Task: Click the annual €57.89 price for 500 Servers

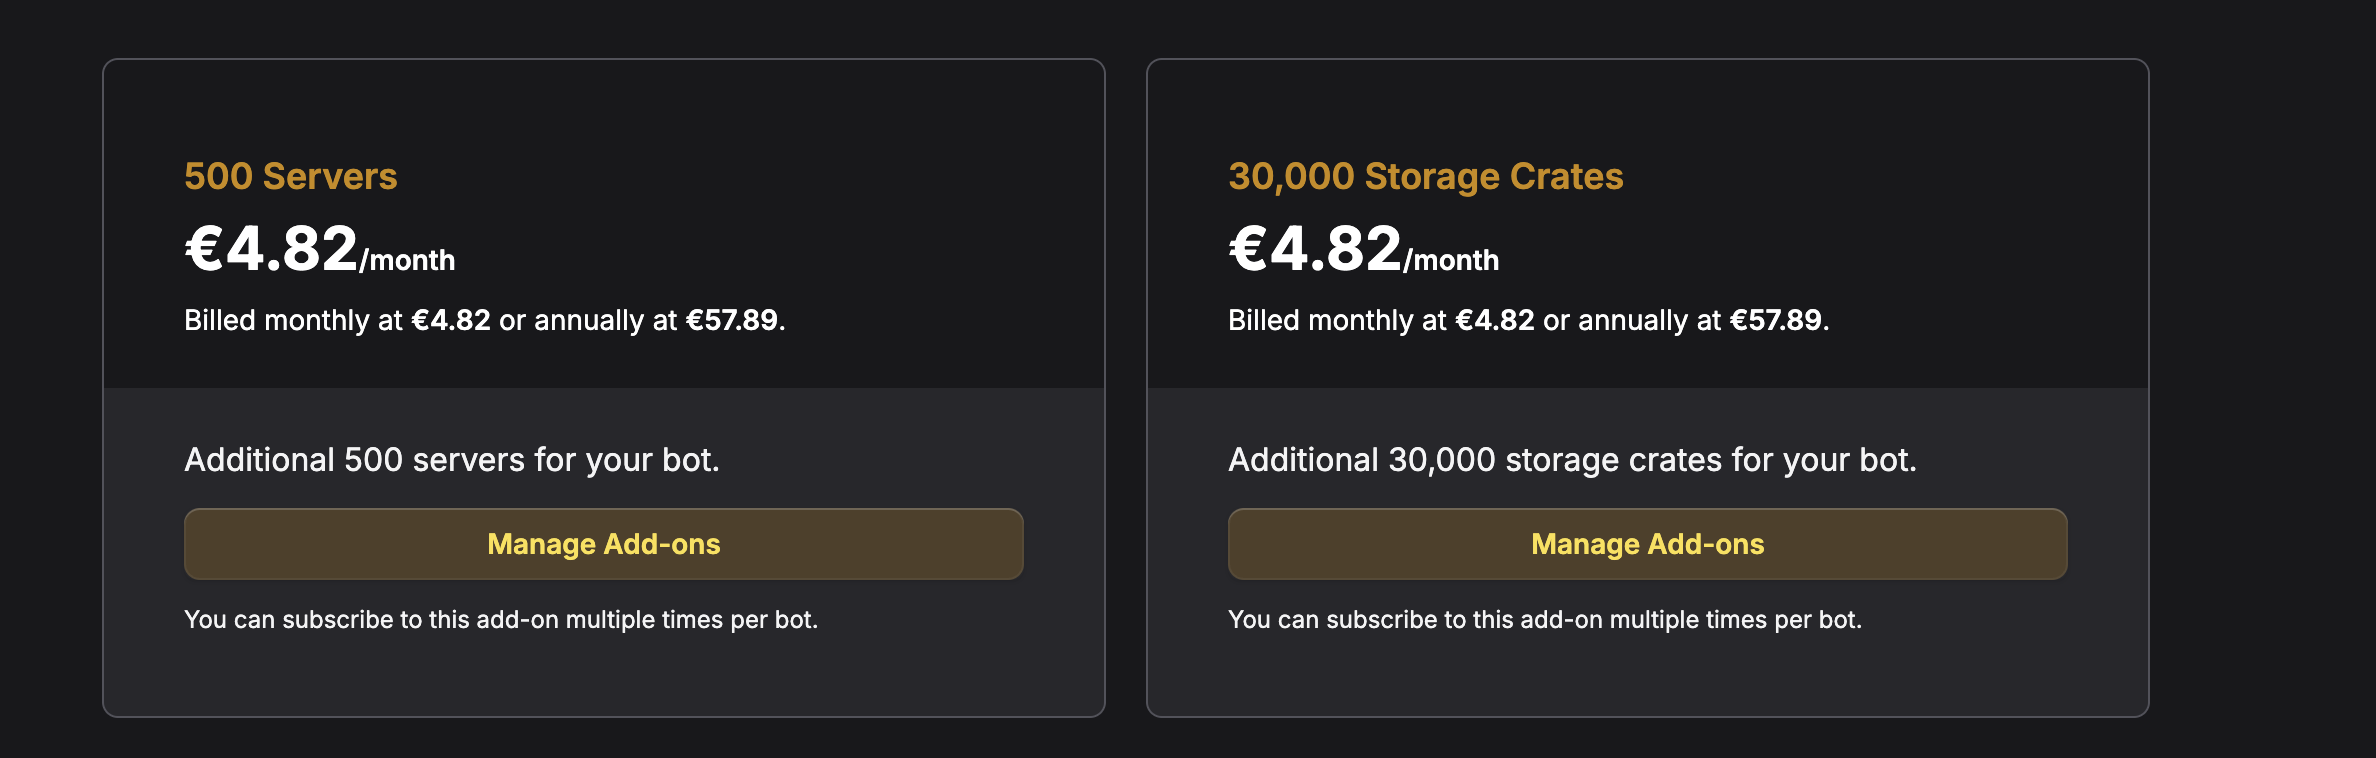Action: click(731, 320)
